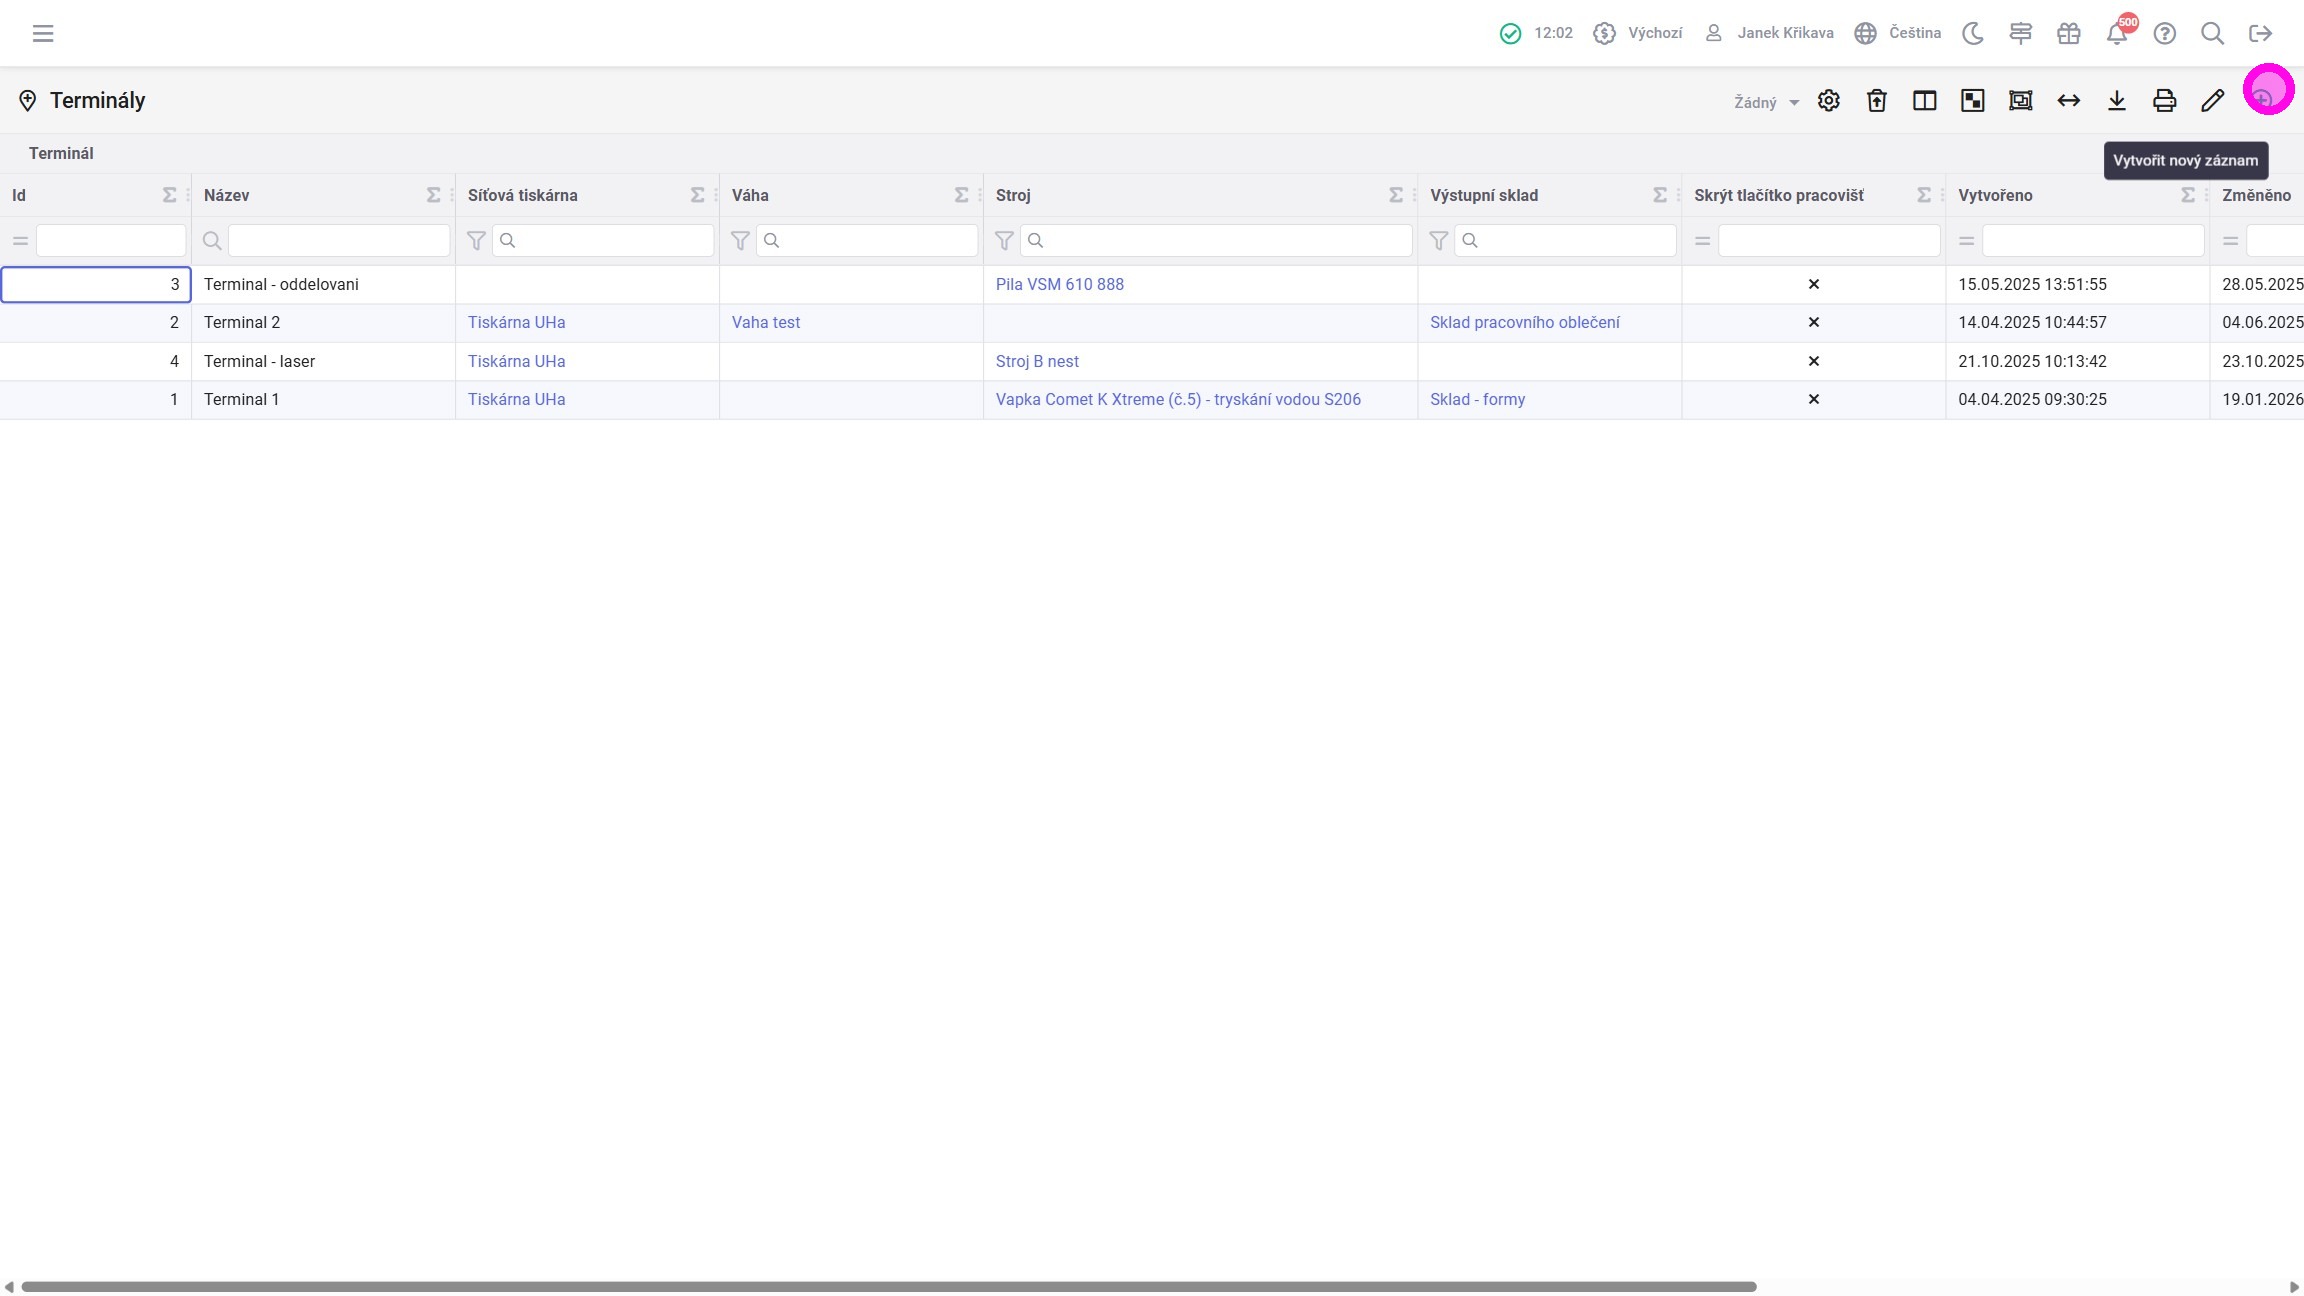Open the Pila VSM 610 888 link

pyautogui.click(x=1059, y=284)
